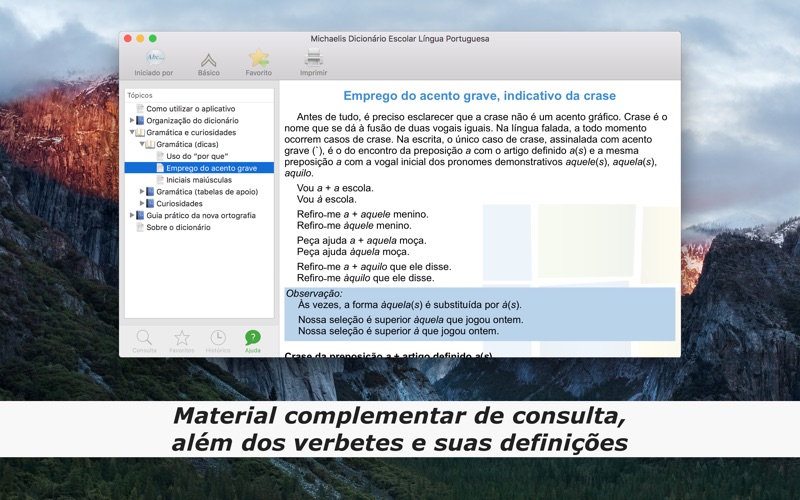Select the Básico toolbar icon
The height and width of the screenshot is (500, 800).
pyautogui.click(x=208, y=62)
